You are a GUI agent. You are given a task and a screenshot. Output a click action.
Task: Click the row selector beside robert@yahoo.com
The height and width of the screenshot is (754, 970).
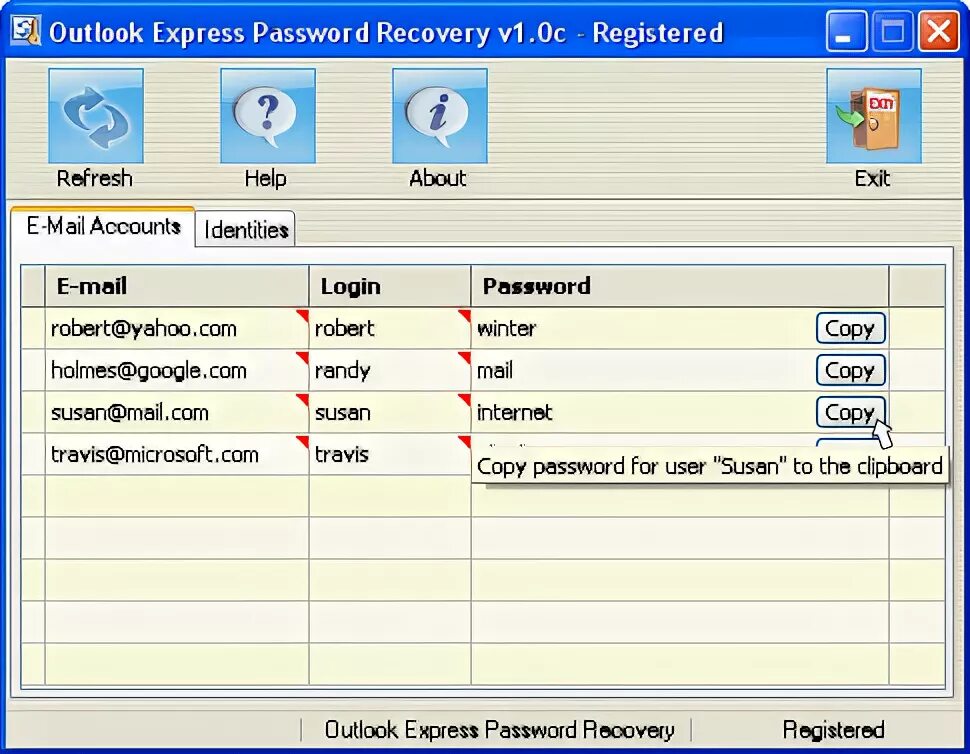coord(33,328)
